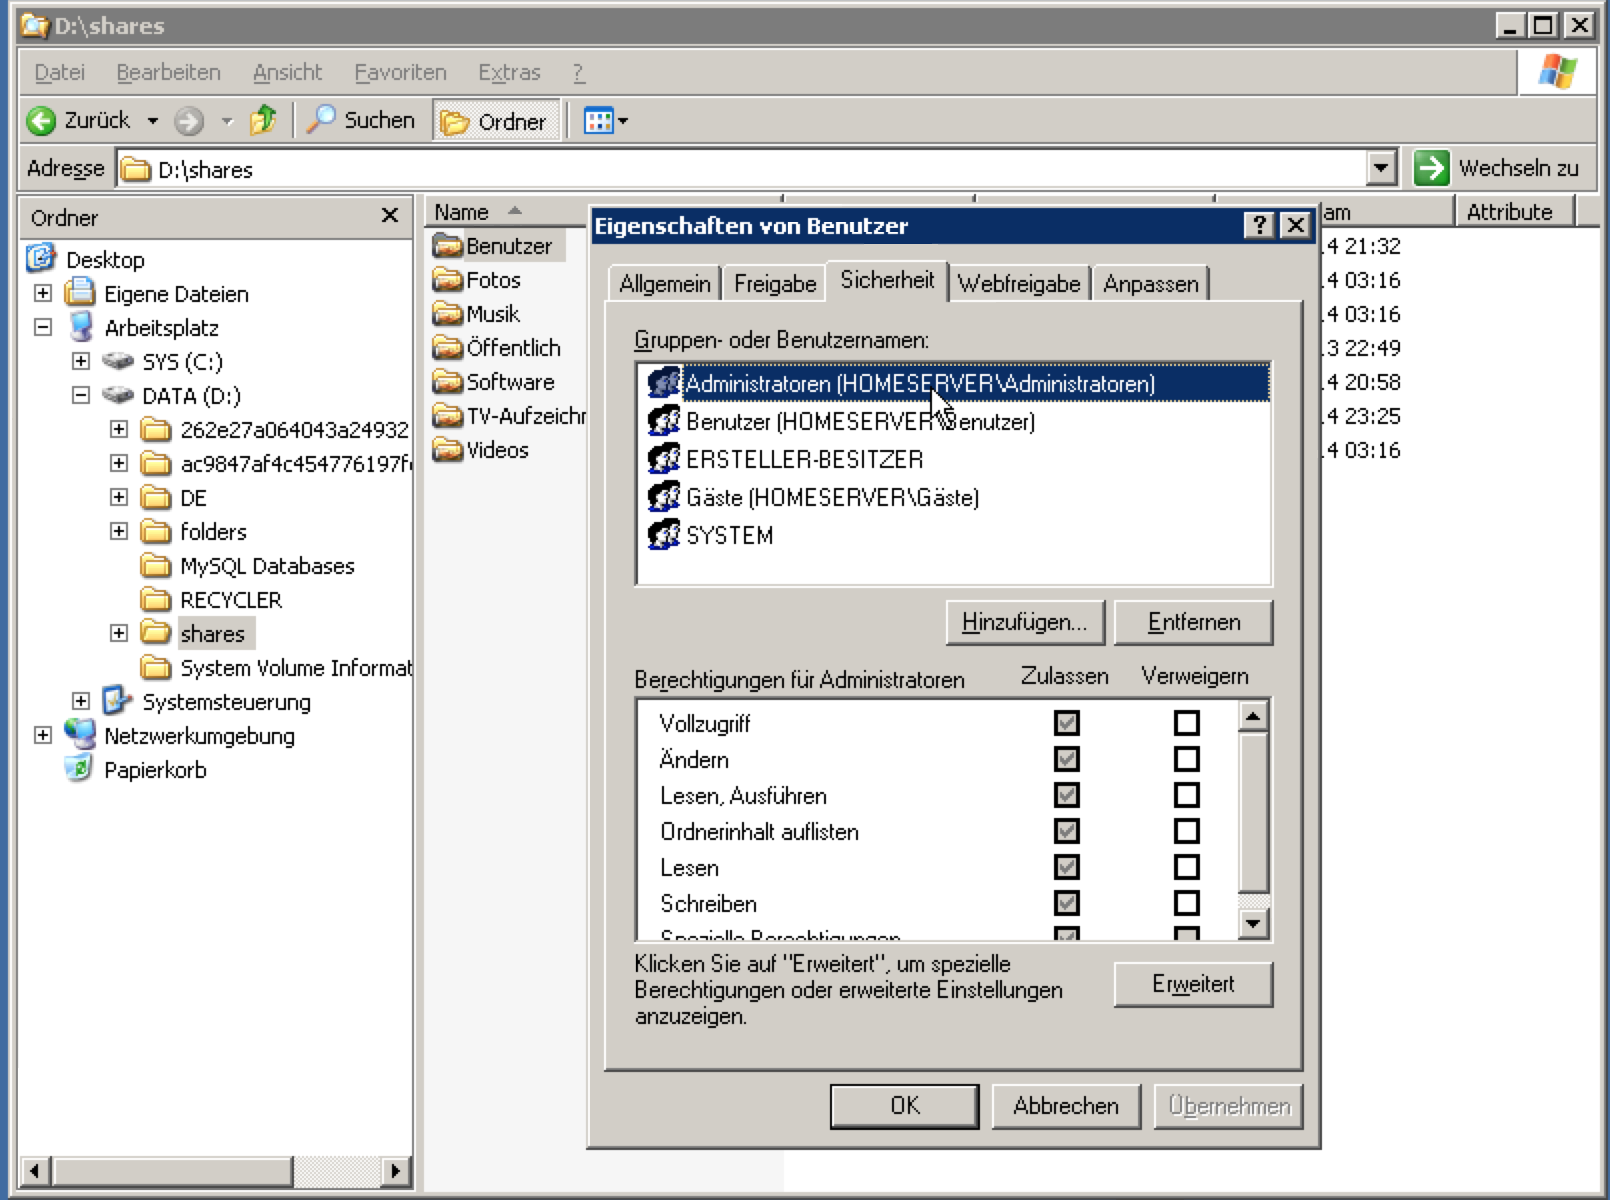
Task: Expand the shares folder tree node
Action: [x=119, y=633]
